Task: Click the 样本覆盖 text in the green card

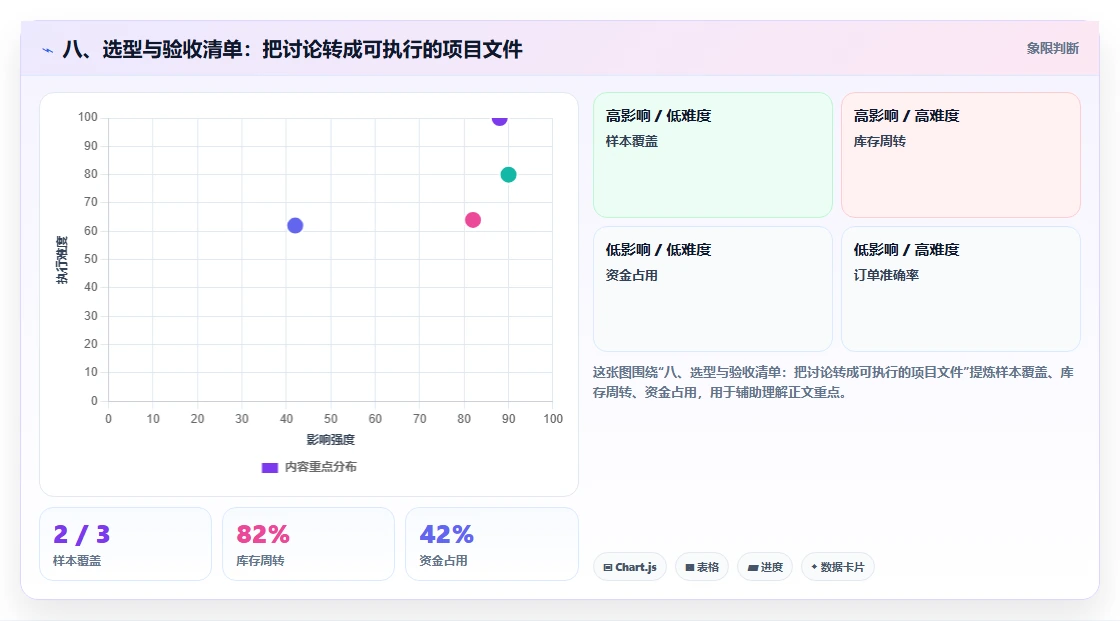Action: (x=631, y=141)
